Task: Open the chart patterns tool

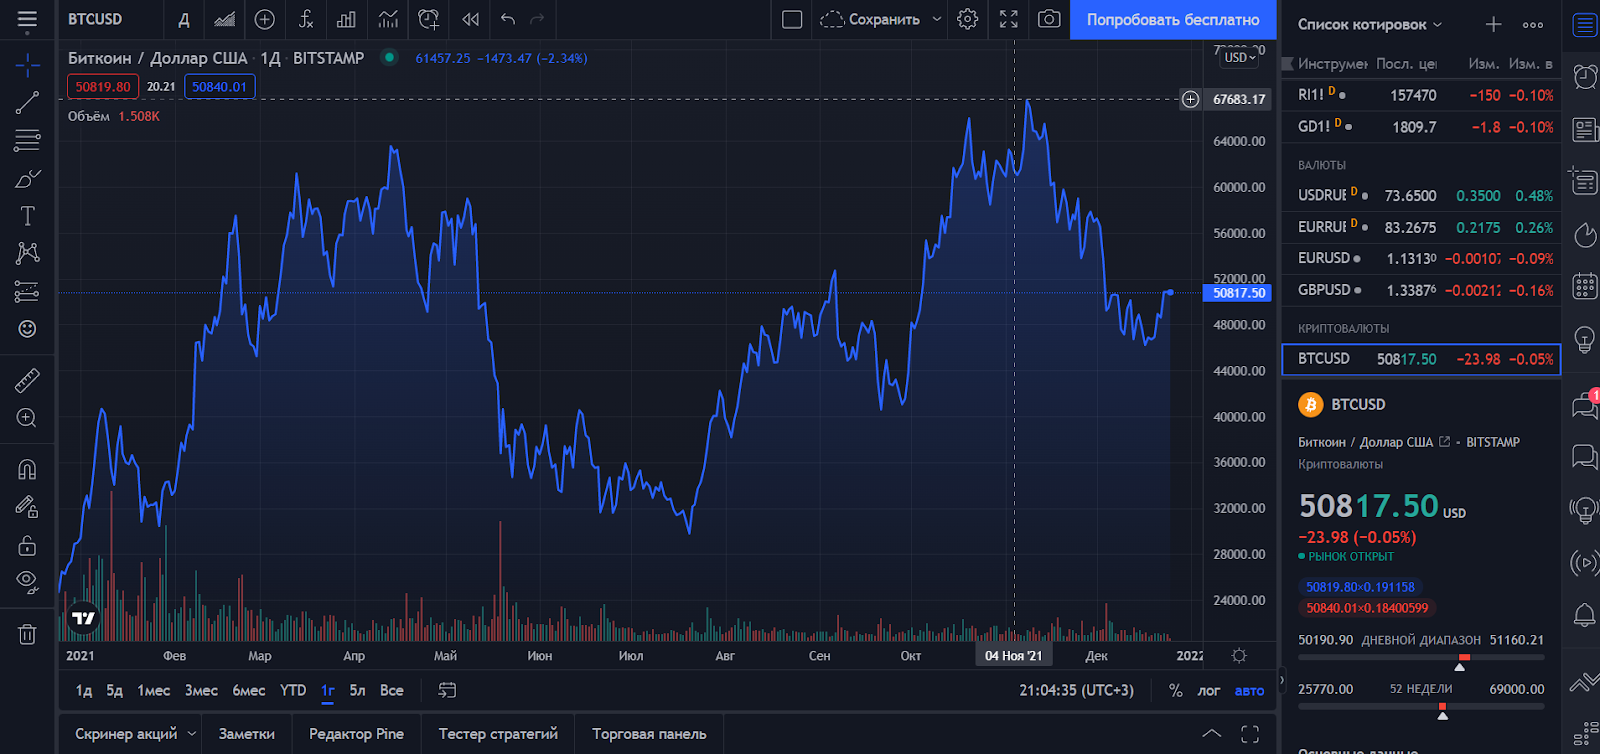Action: point(27,253)
